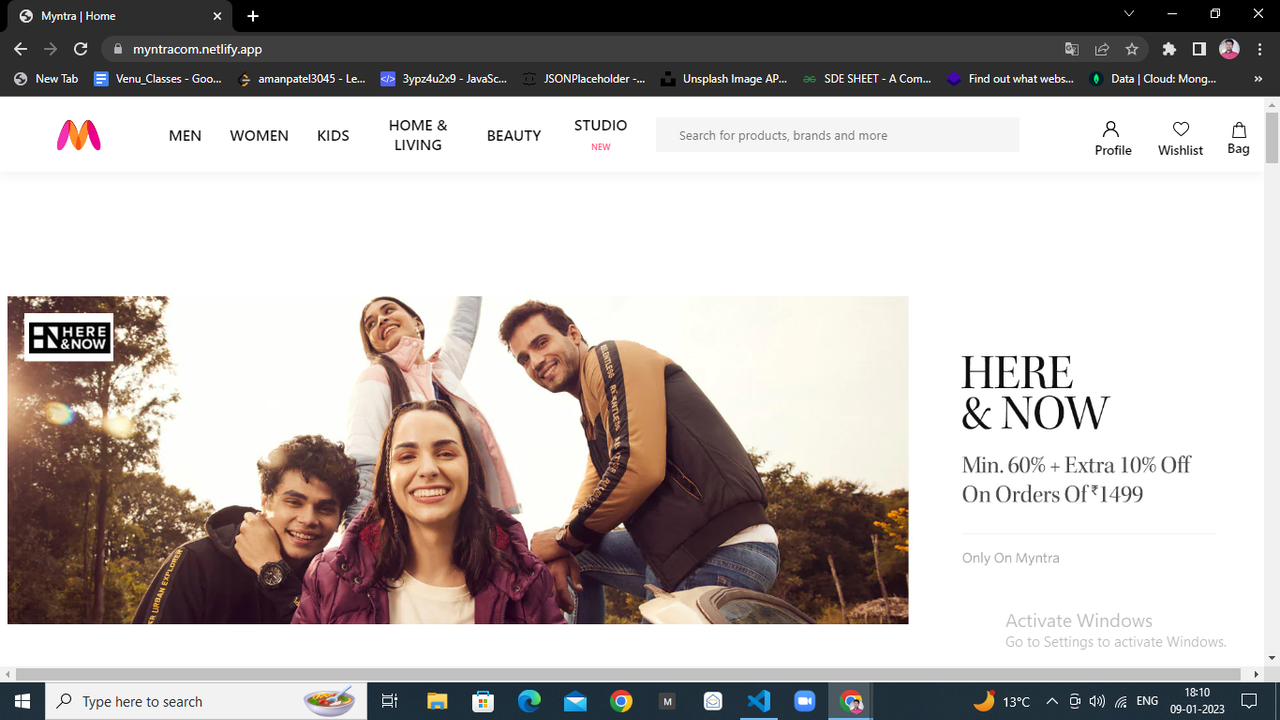Go back with browser back arrow
This screenshot has height=720, width=1280.
pyautogui.click(x=20, y=49)
